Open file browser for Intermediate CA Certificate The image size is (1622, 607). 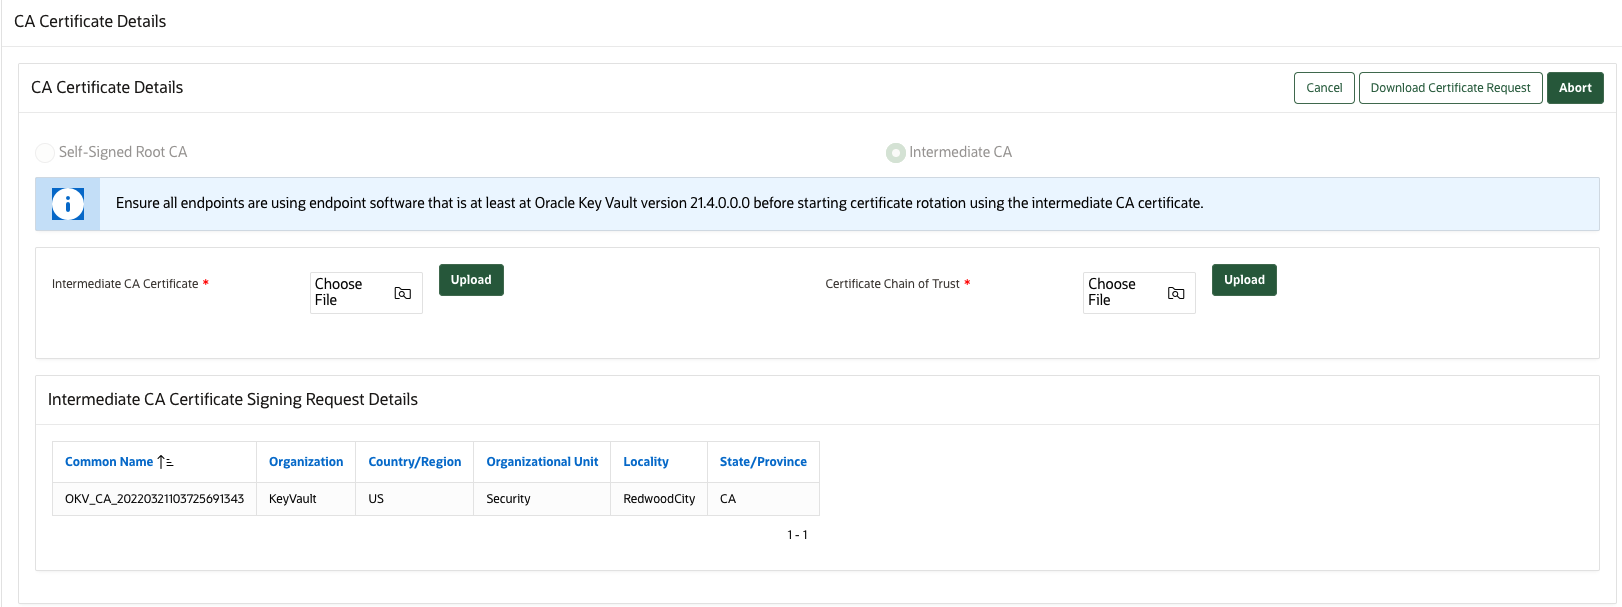tap(402, 292)
